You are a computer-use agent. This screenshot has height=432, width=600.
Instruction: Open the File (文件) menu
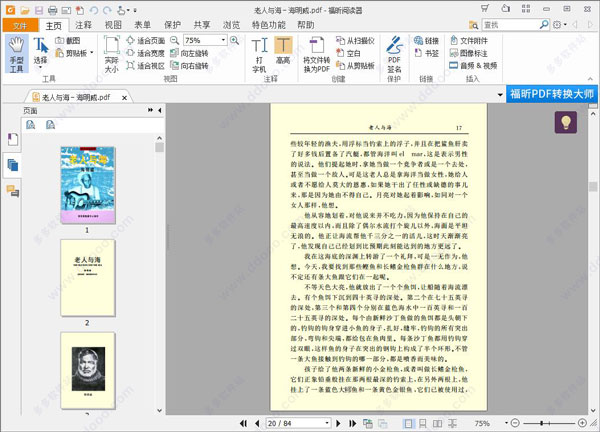(20, 25)
